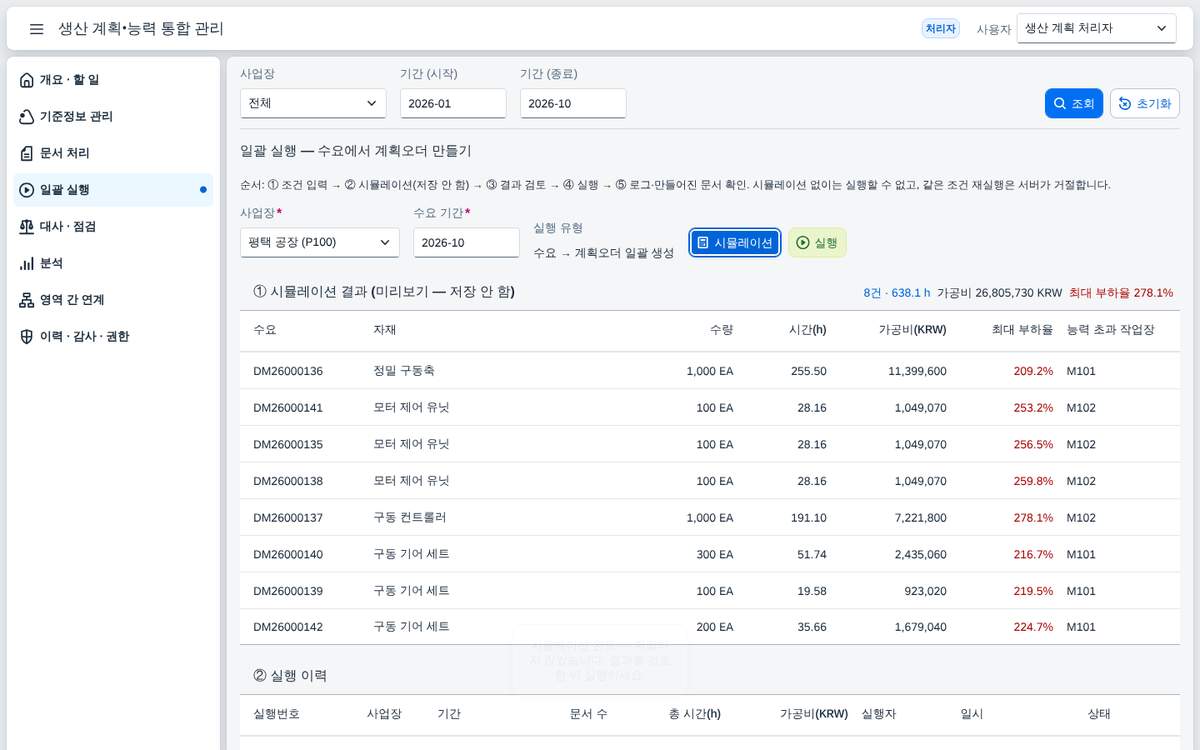The height and width of the screenshot is (750, 1200).
Task: Run the 시뮬레이션 button
Action: [x=735, y=243]
